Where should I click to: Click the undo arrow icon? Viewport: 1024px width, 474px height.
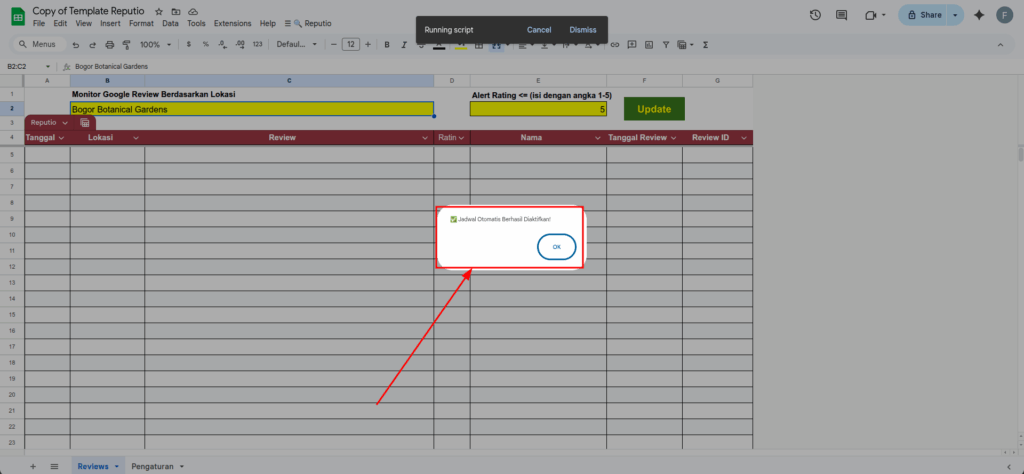(x=77, y=45)
